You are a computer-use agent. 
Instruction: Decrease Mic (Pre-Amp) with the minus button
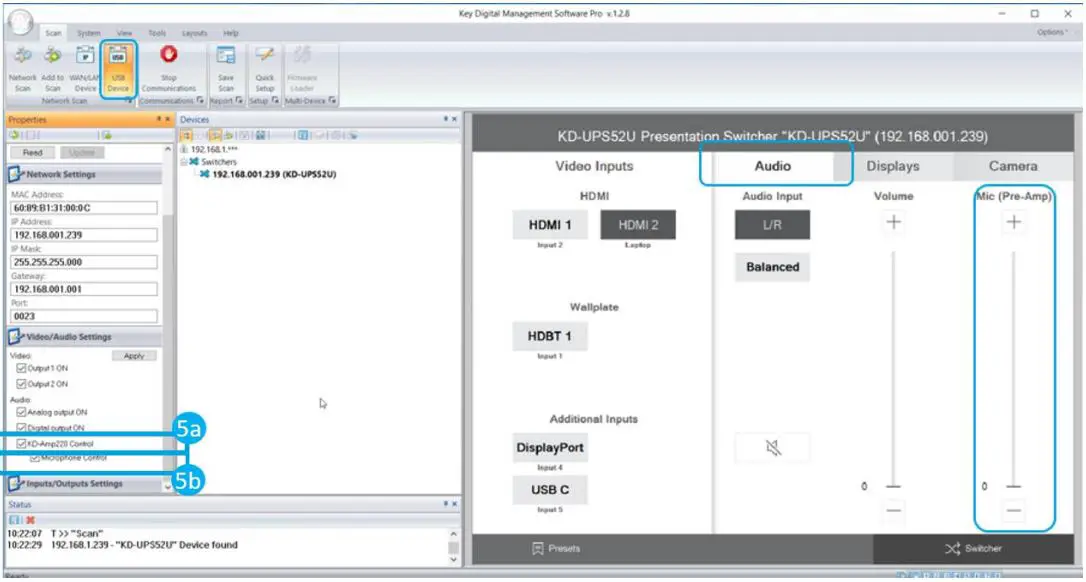pos(1013,511)
